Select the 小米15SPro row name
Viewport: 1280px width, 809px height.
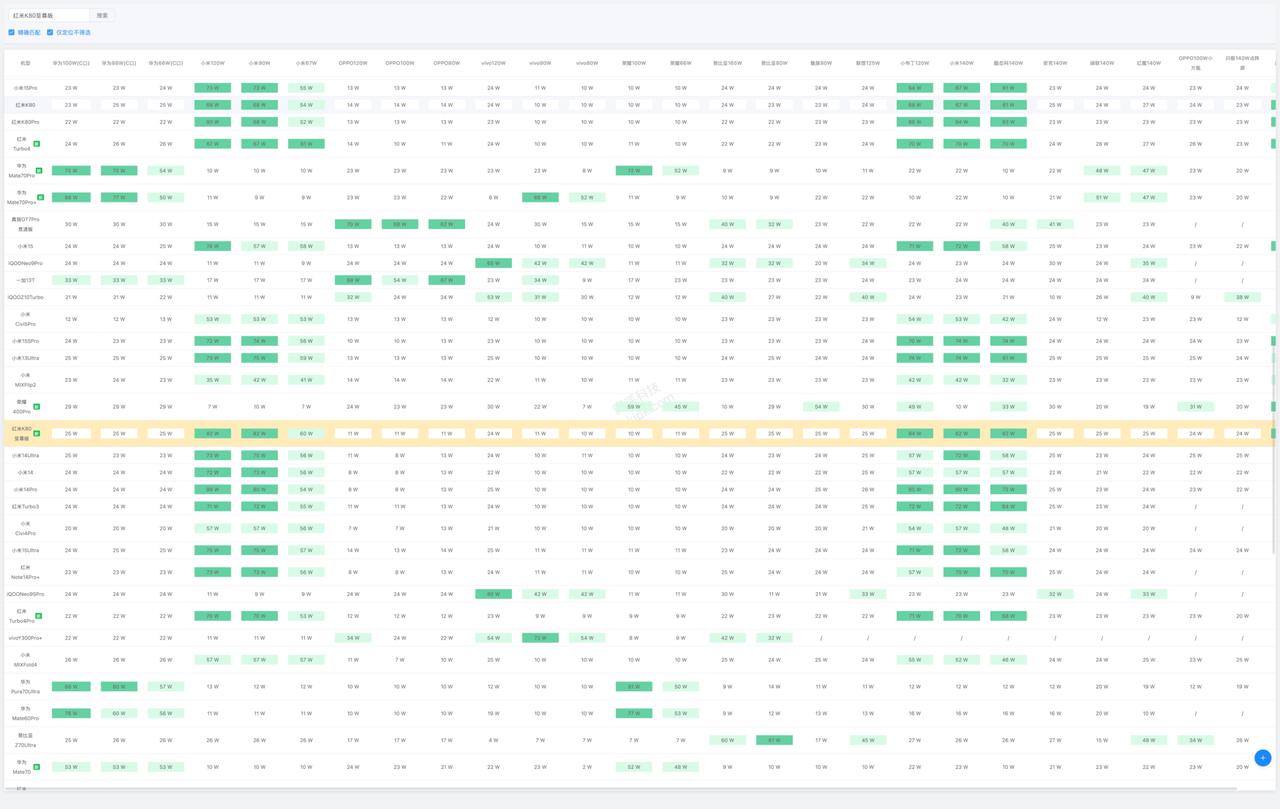[x=25, y=341]
